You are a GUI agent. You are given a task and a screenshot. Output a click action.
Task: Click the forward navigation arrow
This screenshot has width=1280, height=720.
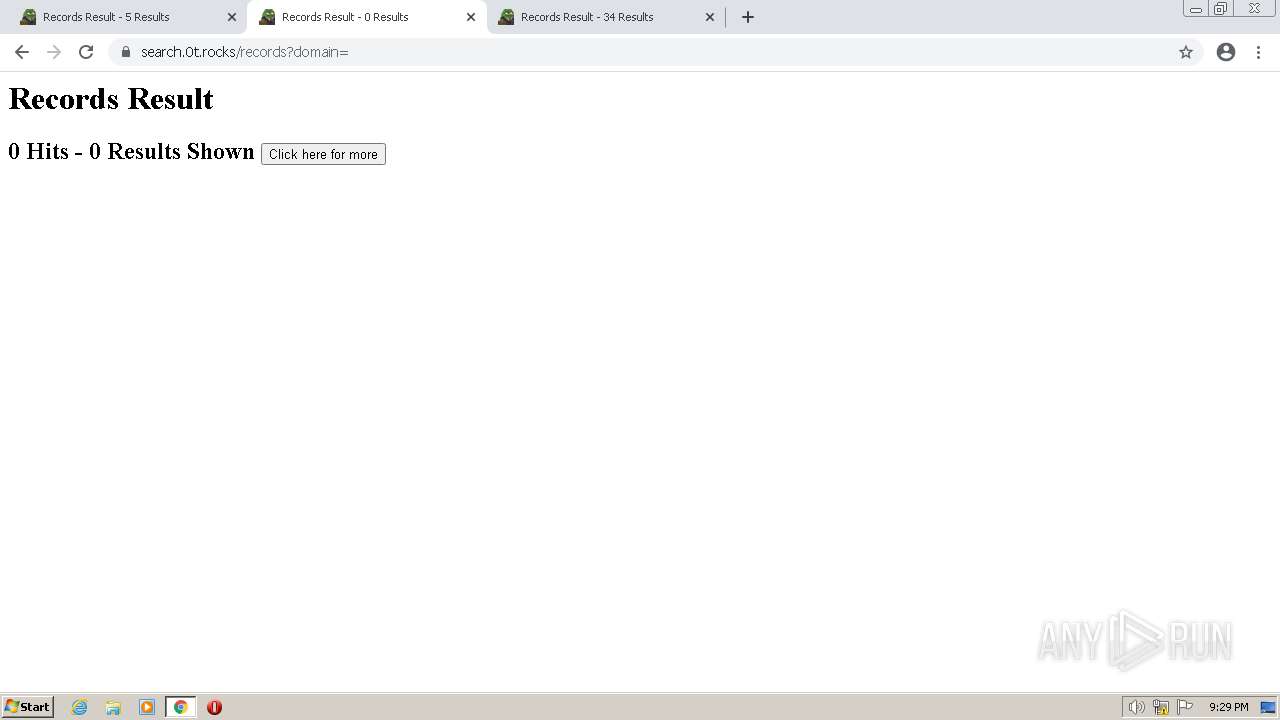(x=54, y=52)
